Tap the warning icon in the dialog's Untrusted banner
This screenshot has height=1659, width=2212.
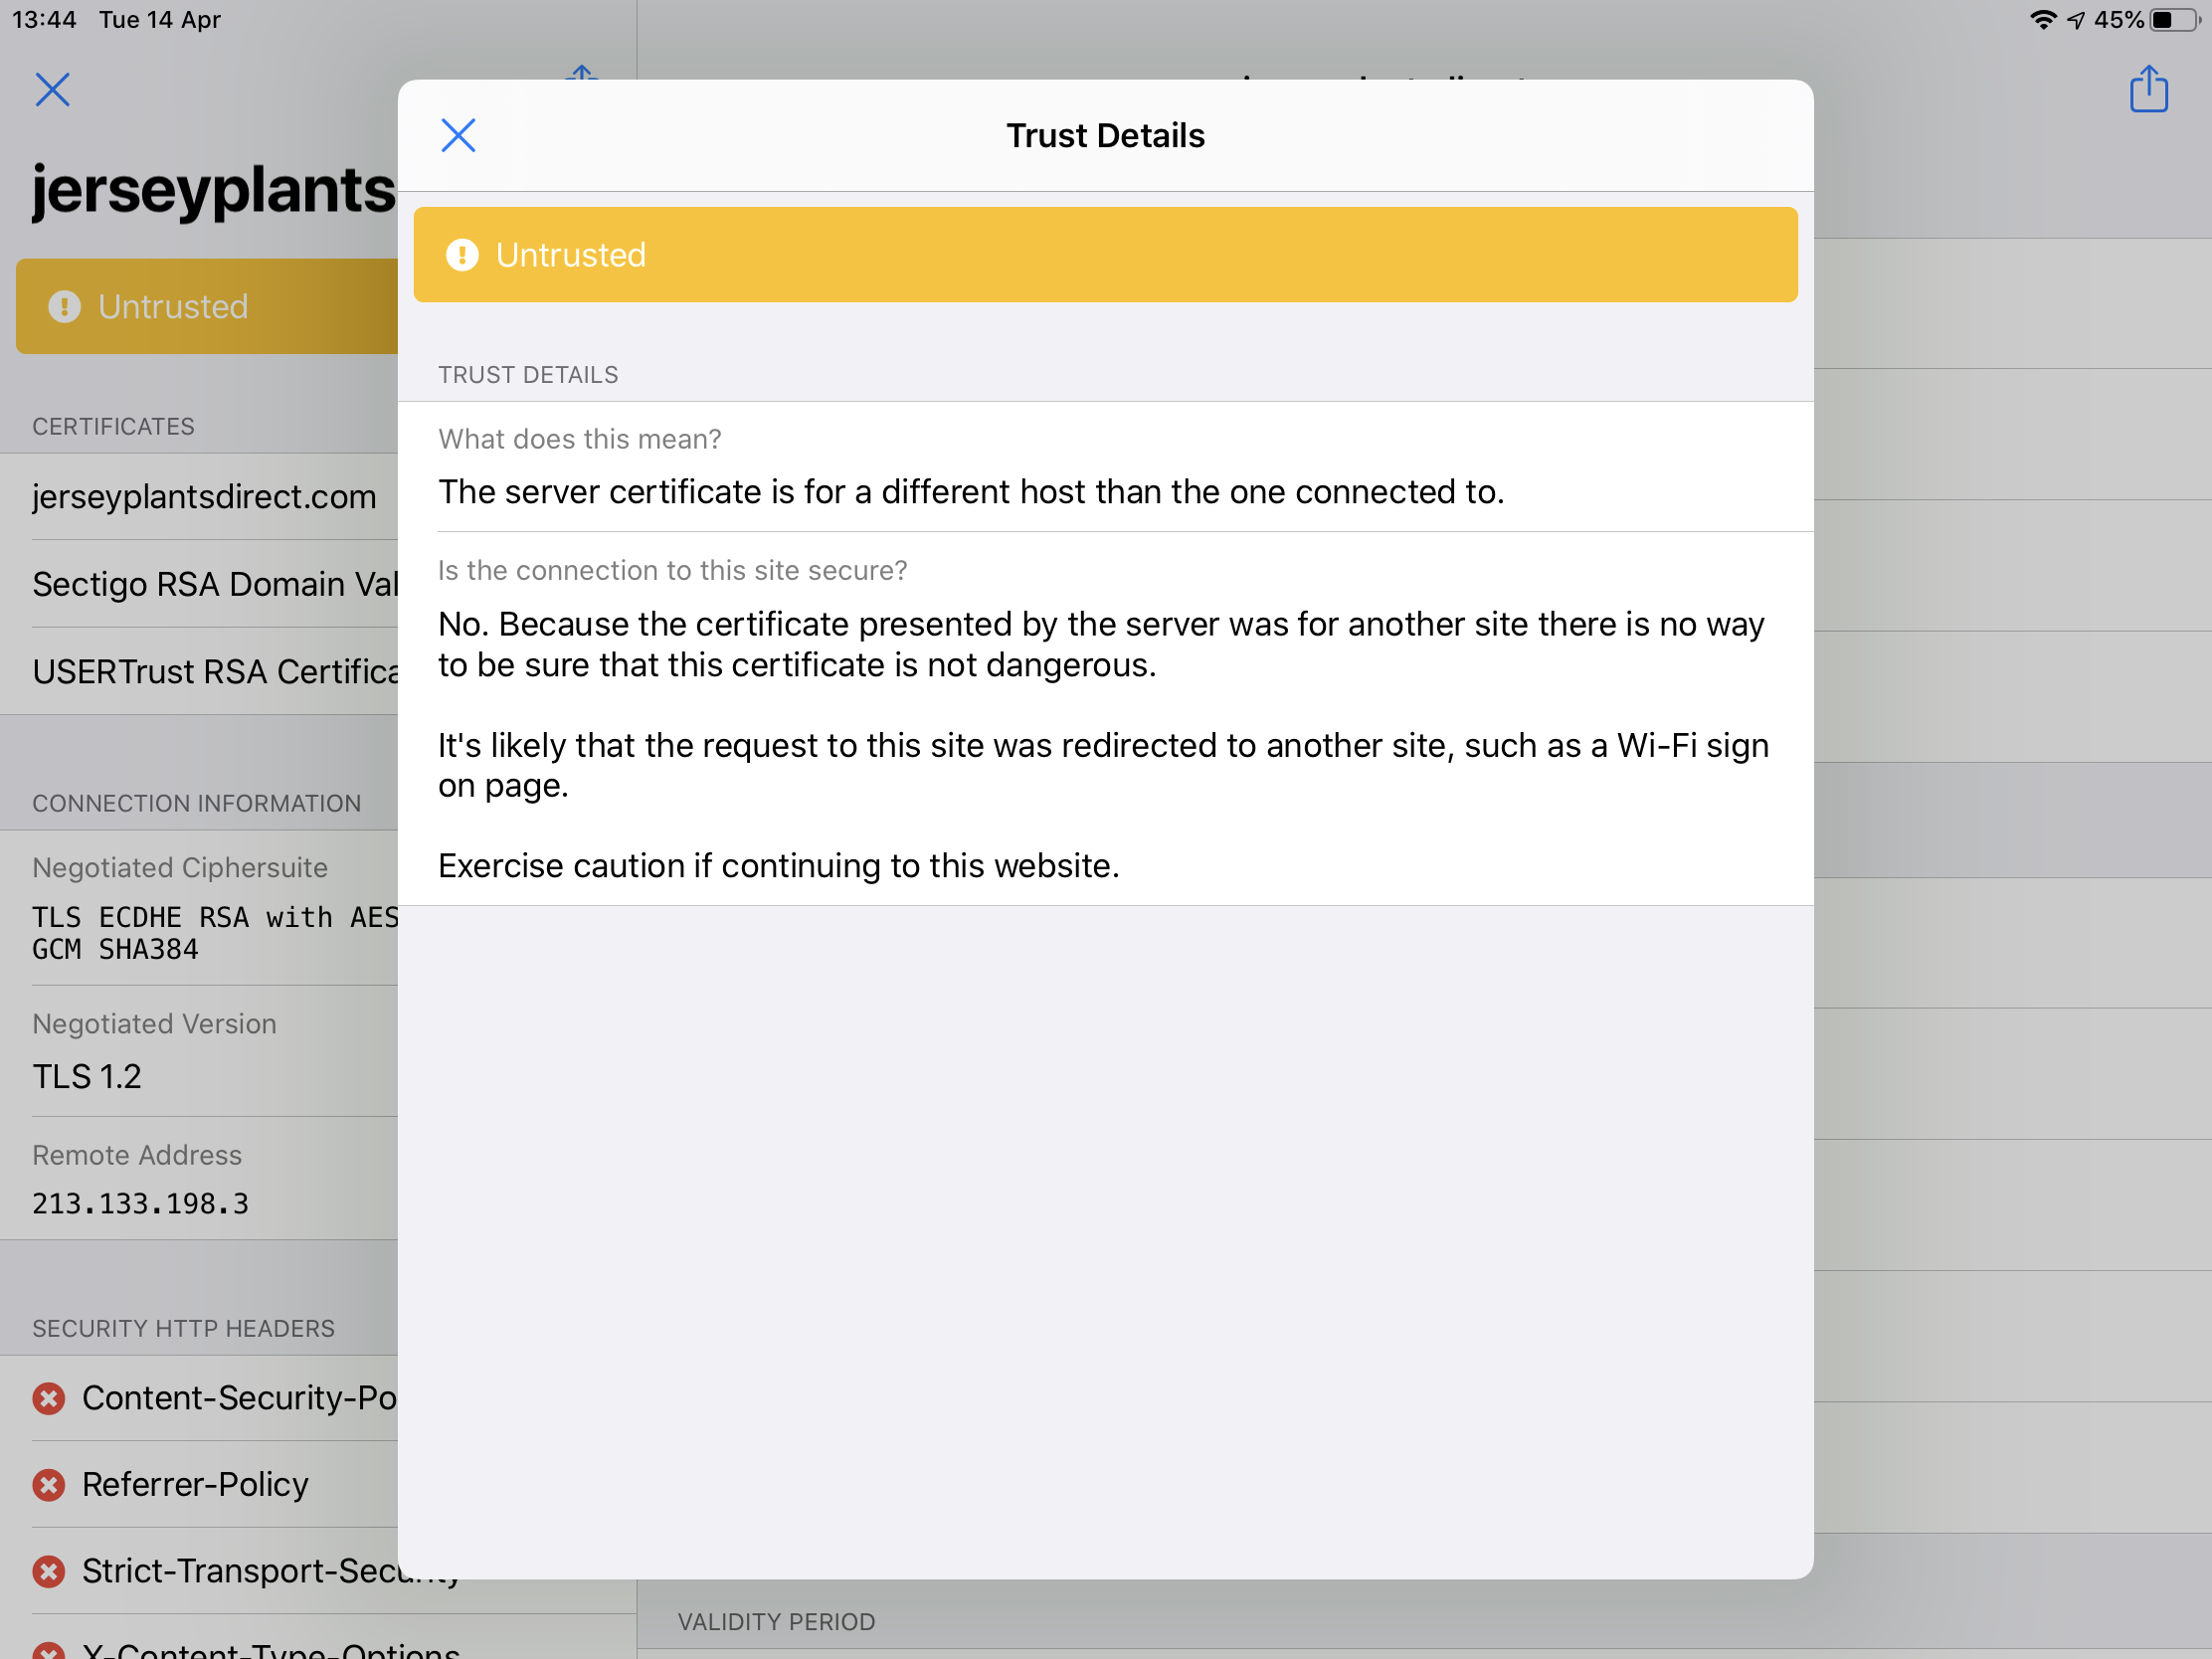(462, 255)
